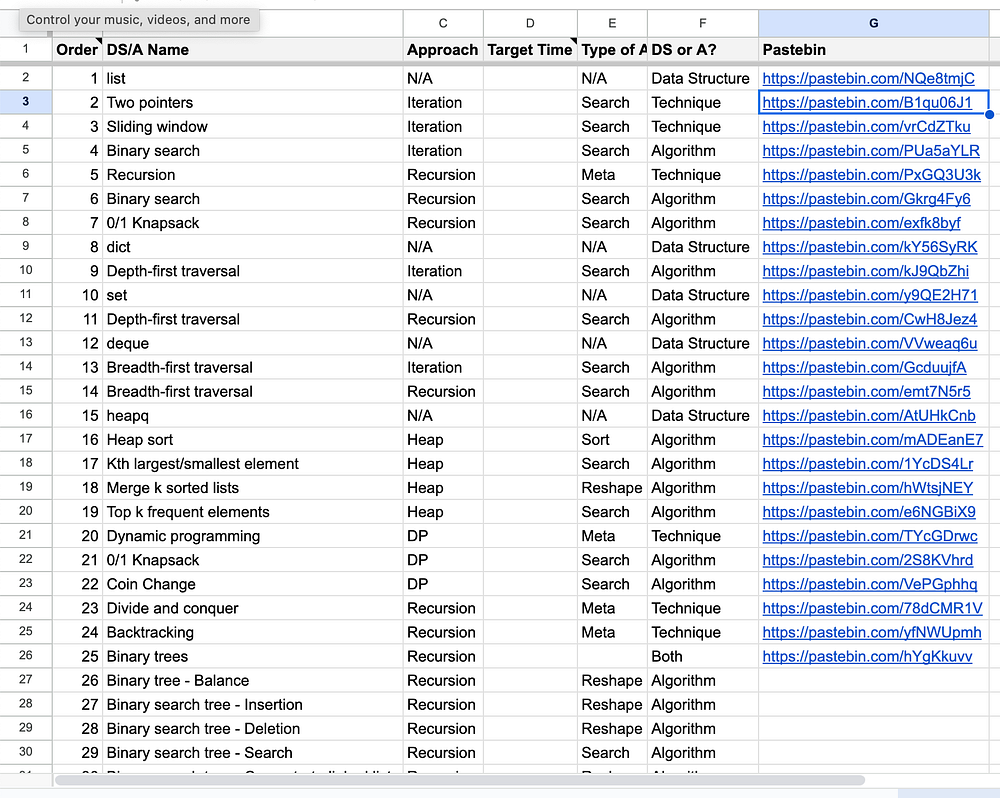Viewport: 1000px width, 798px height.
Task: Select the "Target Time" header cell
Action: (x=530, y=49)
